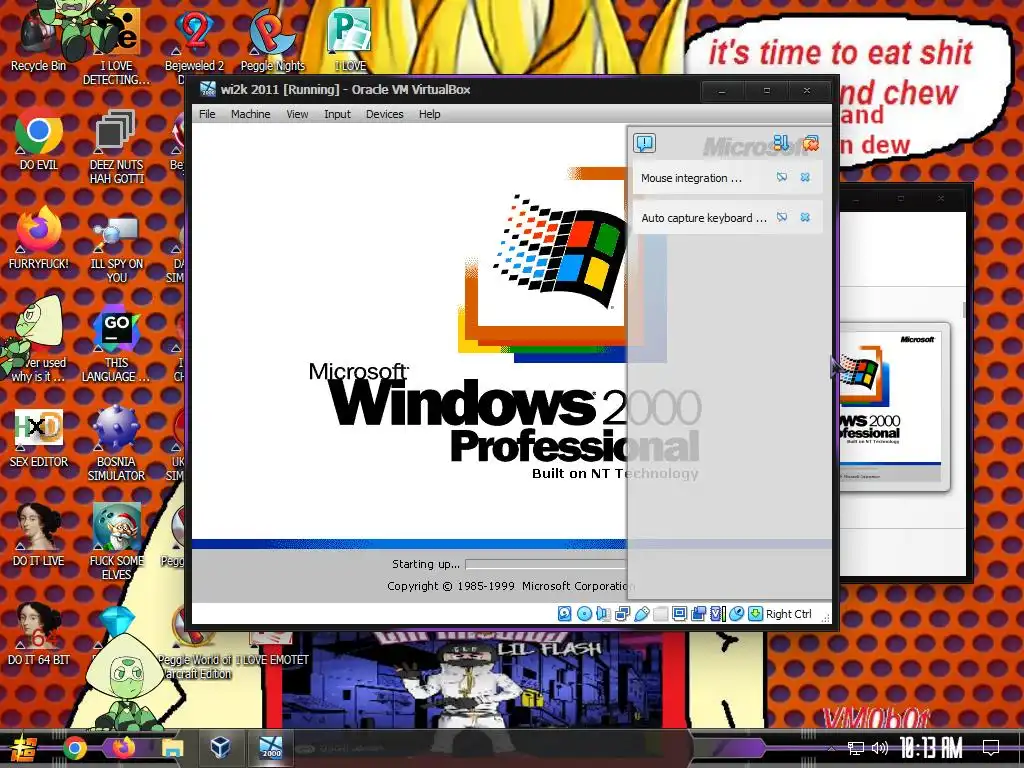The image size is (1024, 768).
Task: Open the File menu
Action: click(x=207, y=114)
